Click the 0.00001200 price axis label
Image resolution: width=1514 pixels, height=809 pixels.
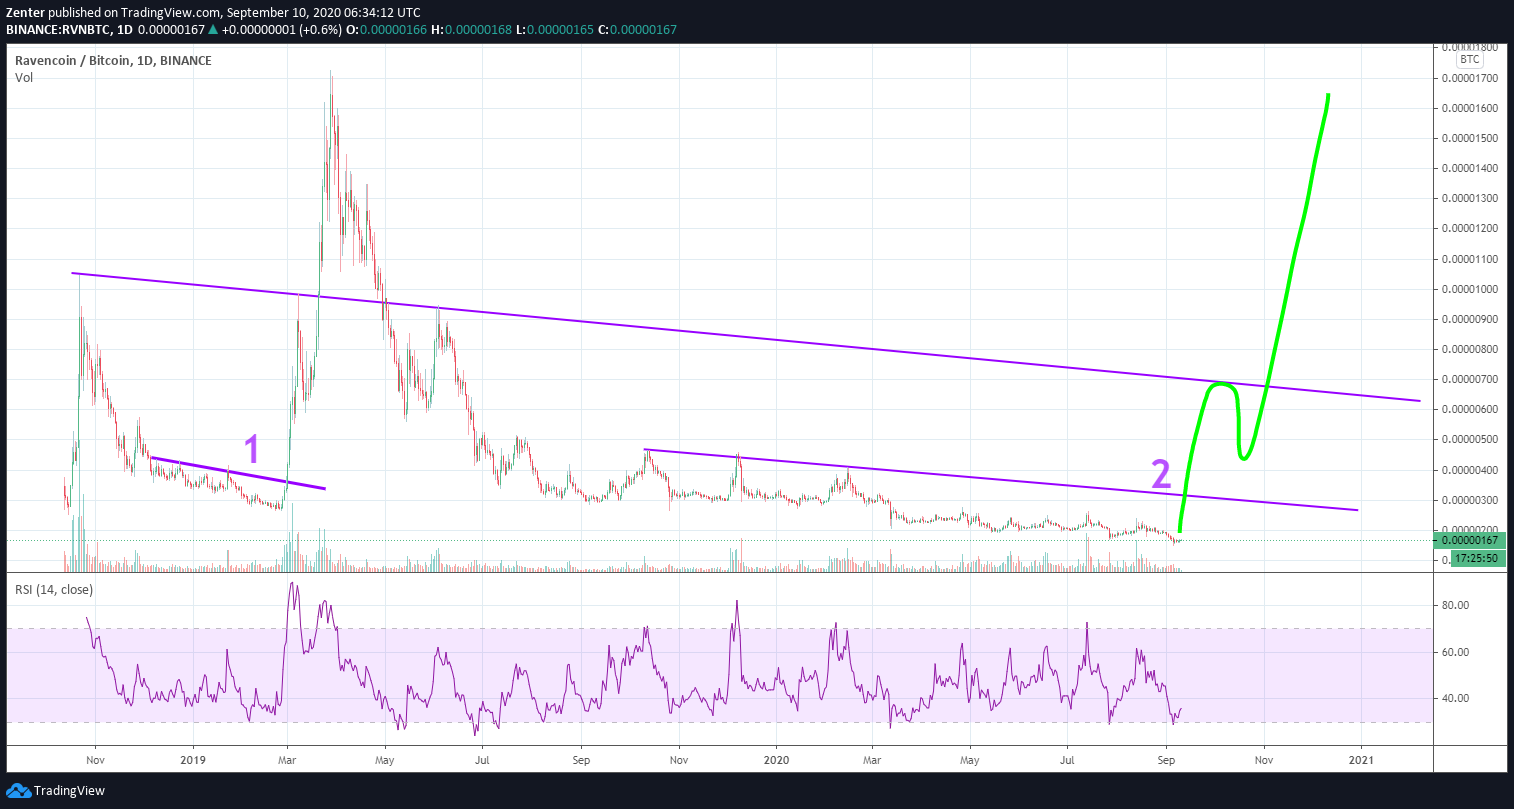point(1469,228)
